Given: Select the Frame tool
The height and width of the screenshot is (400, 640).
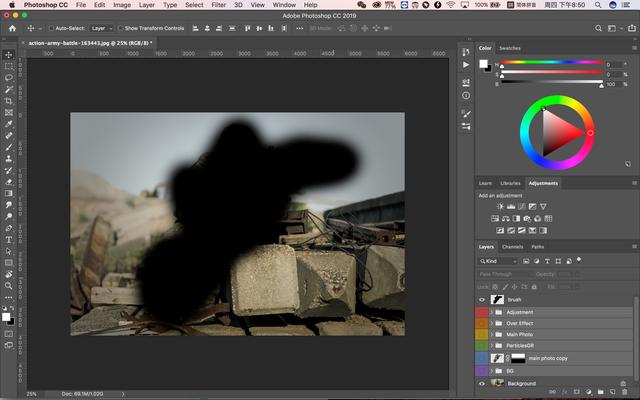Looking at the screenshot, I should (x=9, y=112).
